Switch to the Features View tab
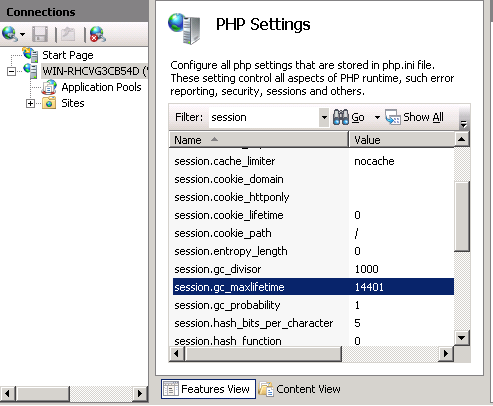 [208, 389]
